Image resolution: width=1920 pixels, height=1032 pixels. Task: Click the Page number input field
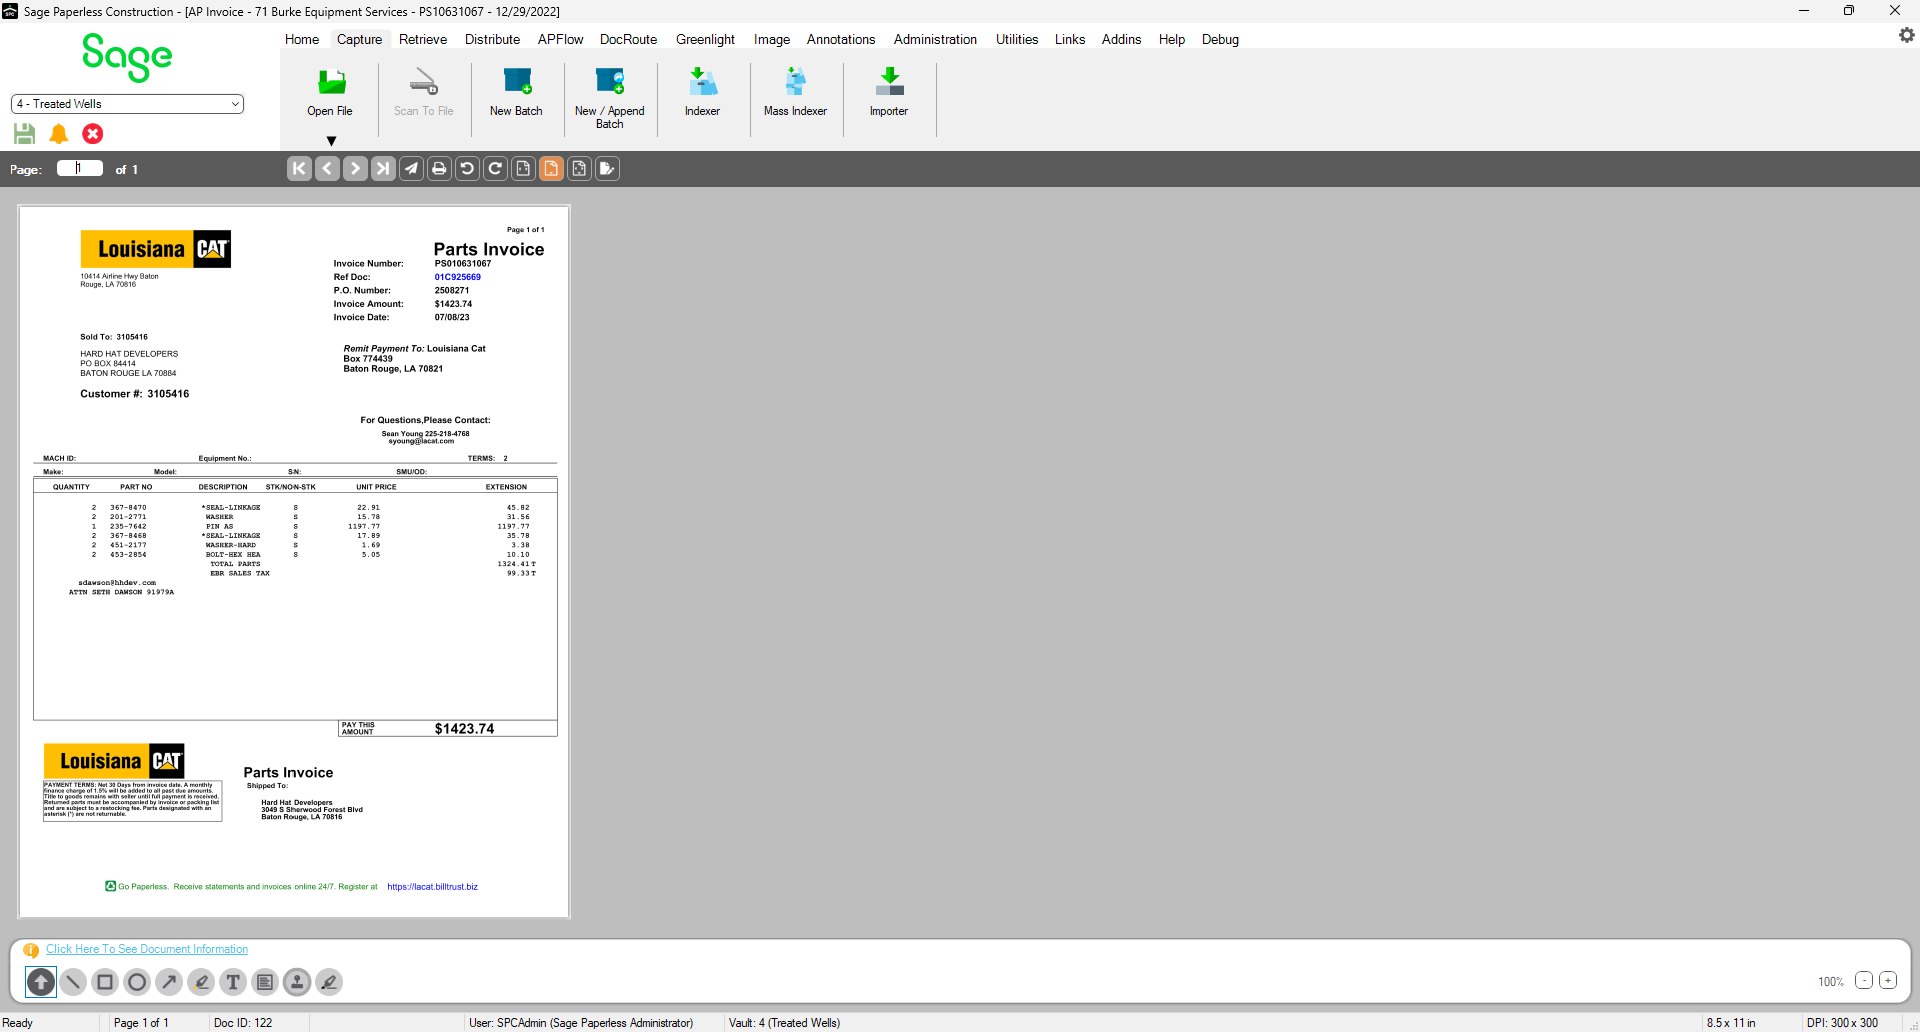click(80, 168)
